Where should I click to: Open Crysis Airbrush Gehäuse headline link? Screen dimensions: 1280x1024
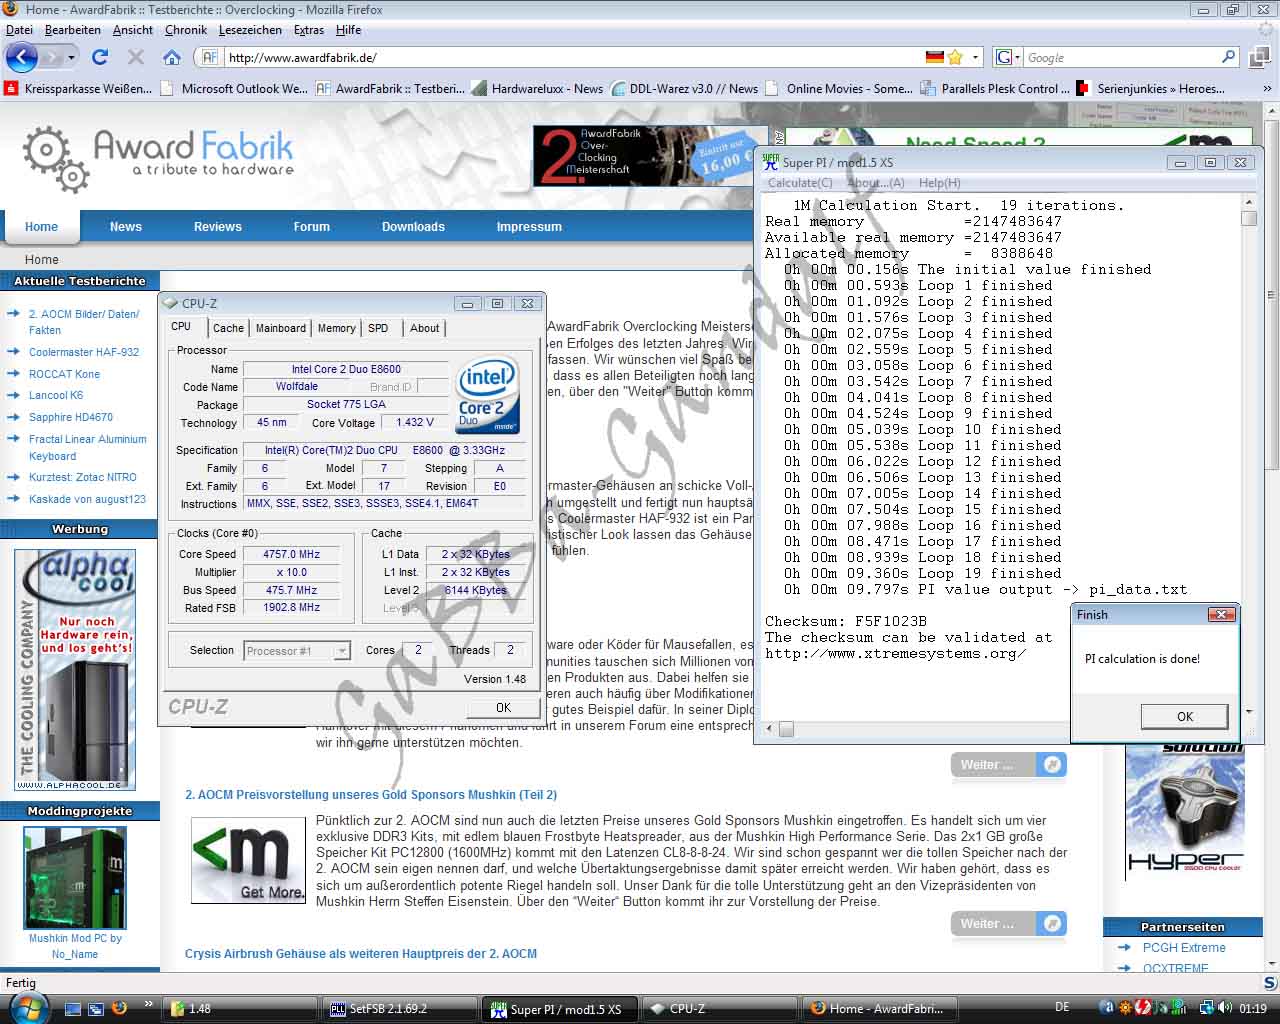[x=361, y=954]
